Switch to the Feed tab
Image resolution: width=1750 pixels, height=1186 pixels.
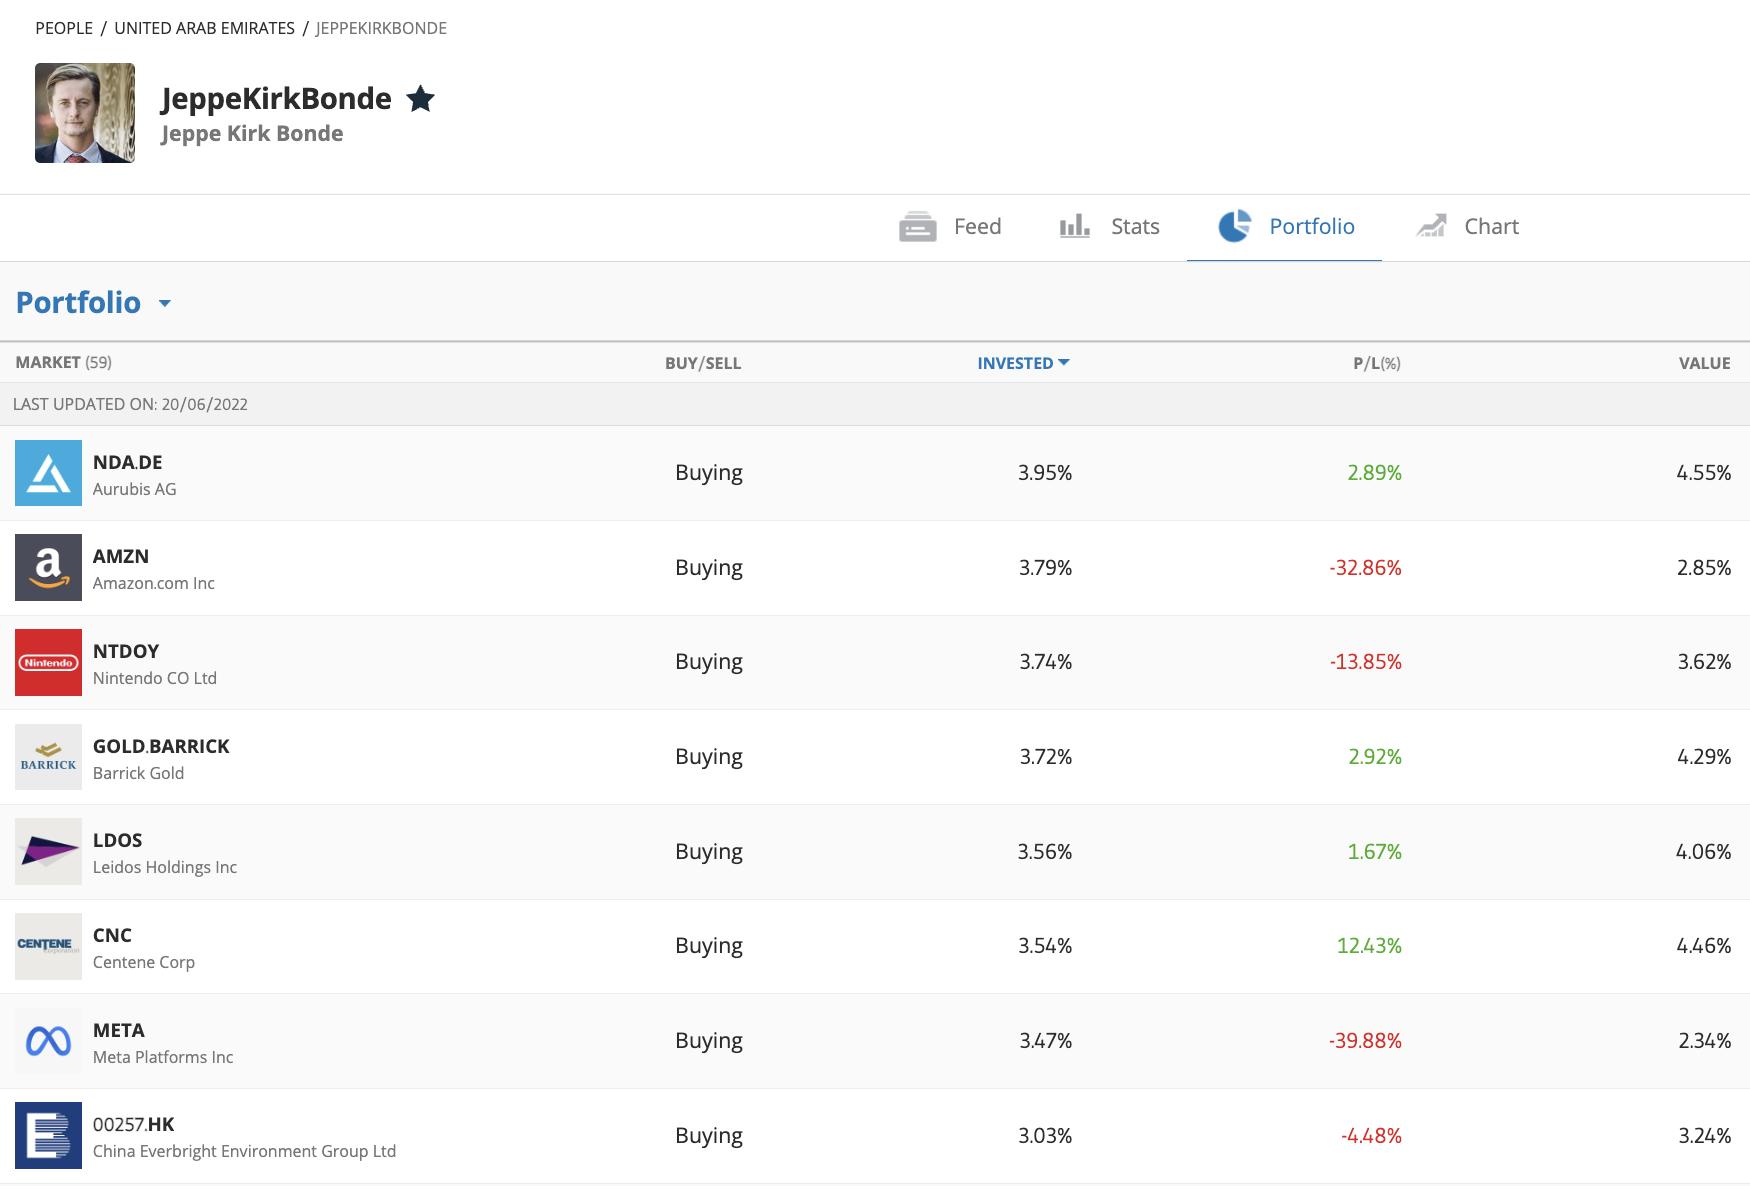pos(977,227)
